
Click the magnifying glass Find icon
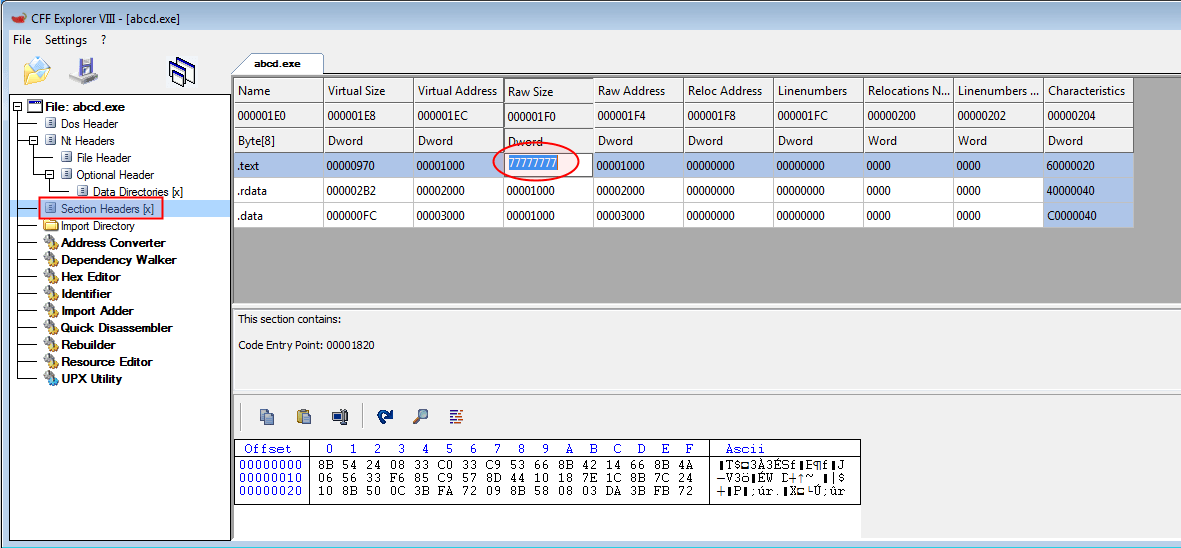tap(421, 416)
